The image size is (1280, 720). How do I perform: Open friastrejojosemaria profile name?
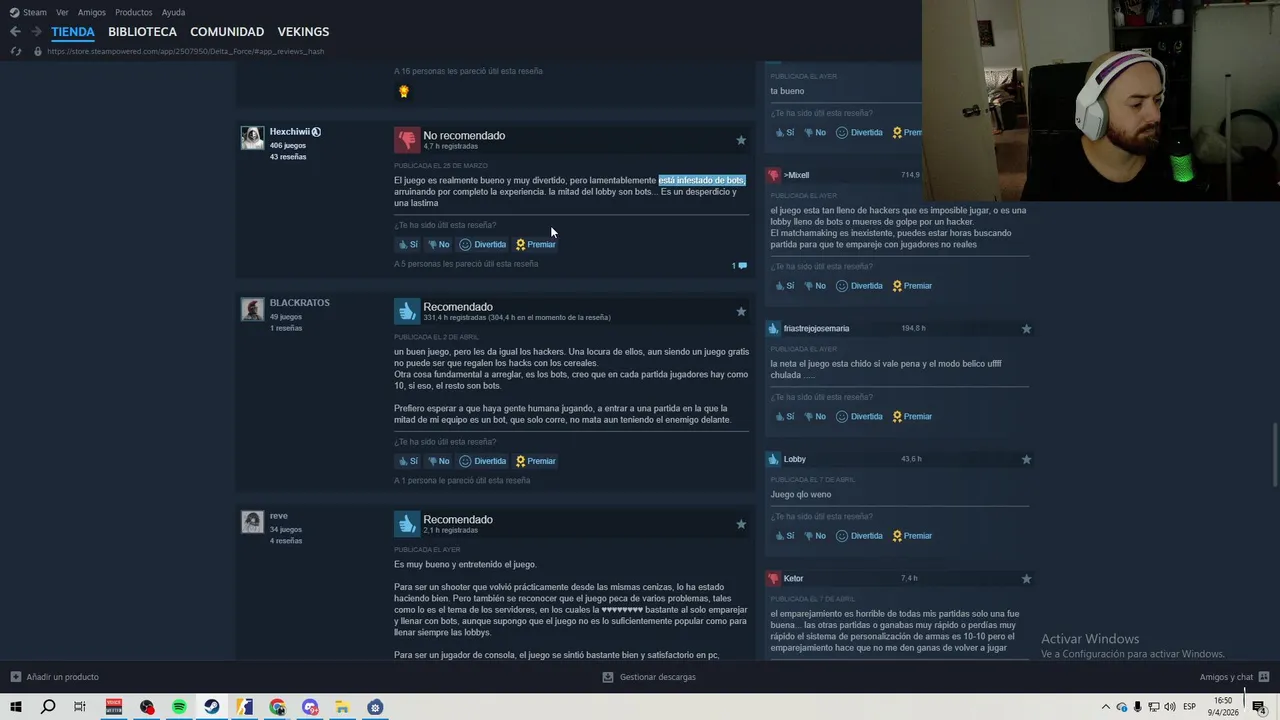tap(817, 329)
